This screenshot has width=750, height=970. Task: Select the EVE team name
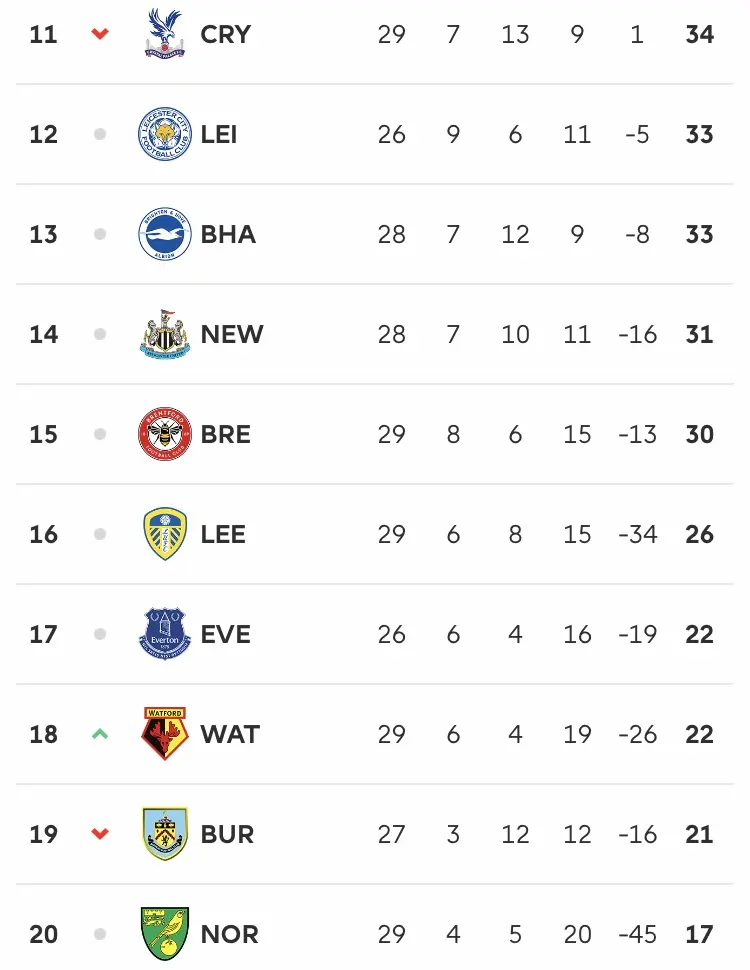pos(225,634)
